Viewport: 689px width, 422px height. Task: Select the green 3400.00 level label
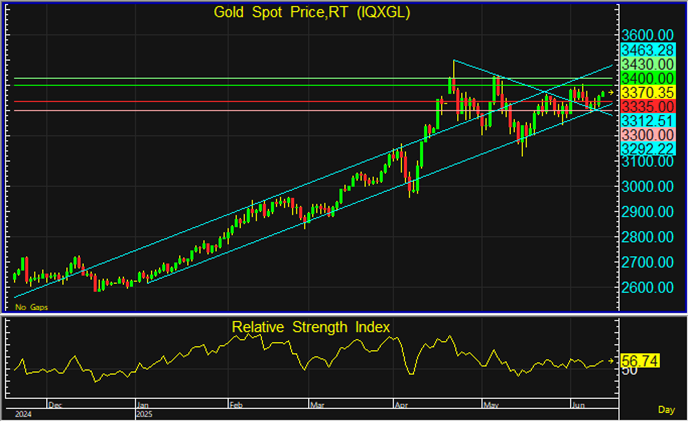647,79
